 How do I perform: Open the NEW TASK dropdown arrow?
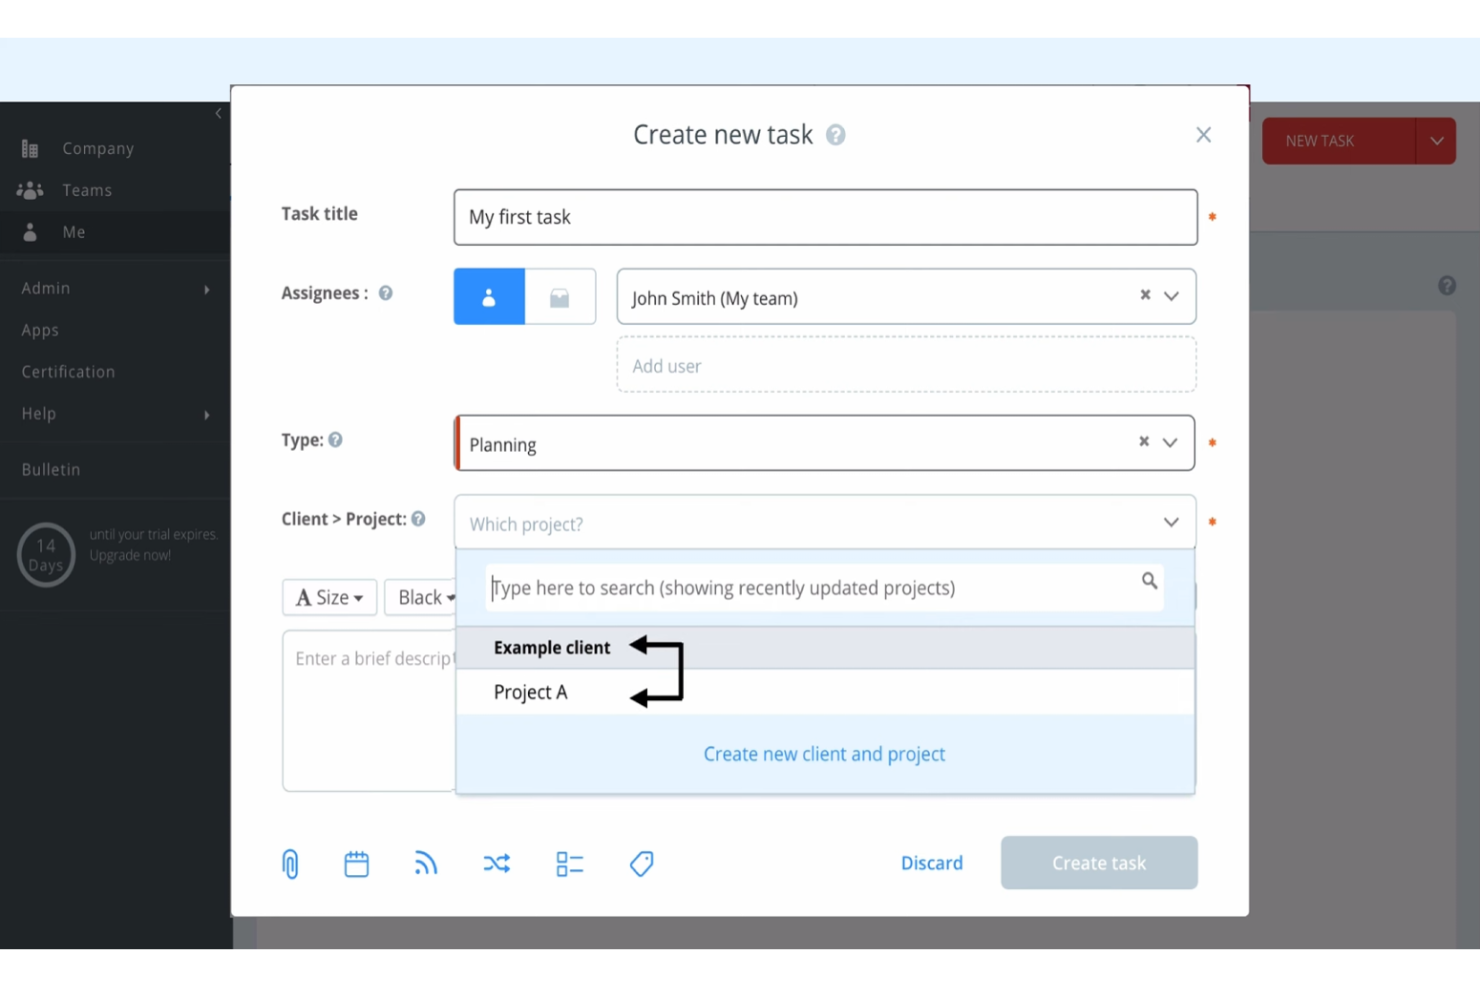tap(1437, 141)
